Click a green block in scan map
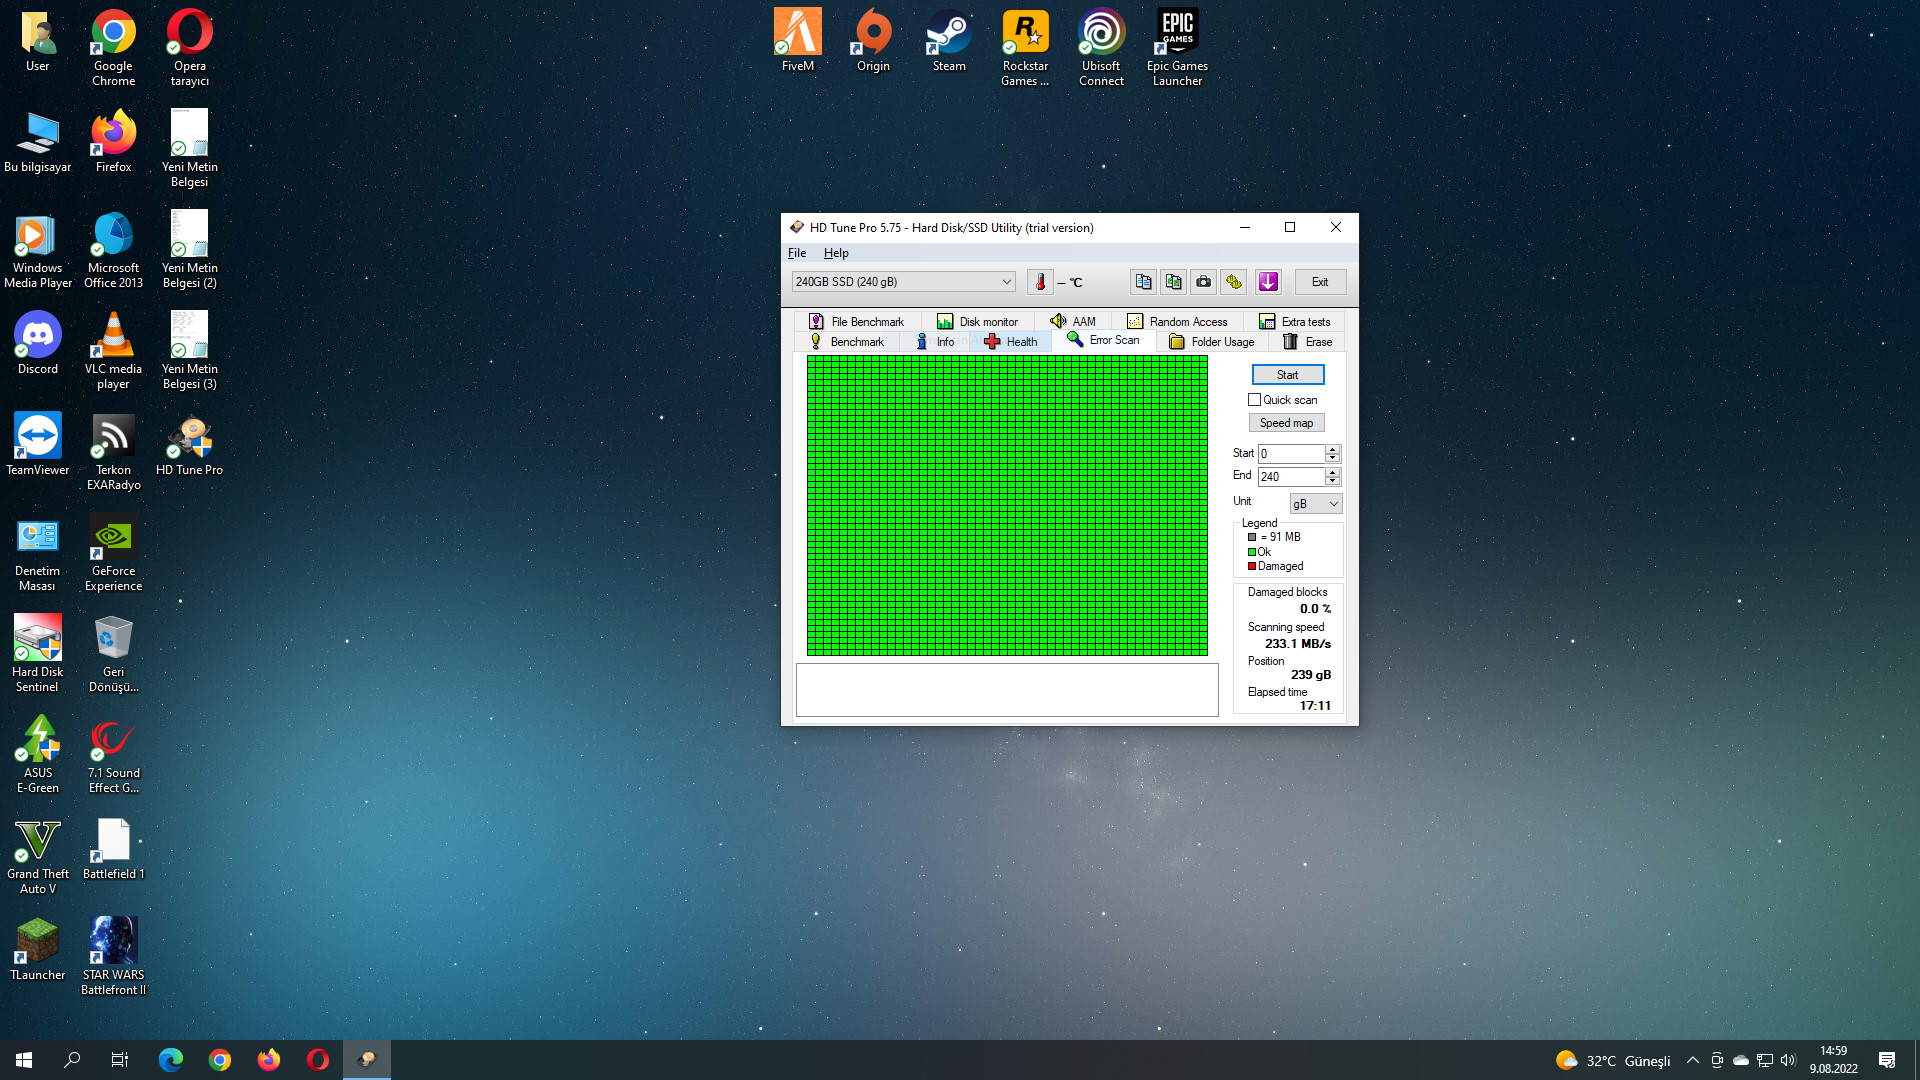Screen dimensions: 1920x1080 point(1006,505)
